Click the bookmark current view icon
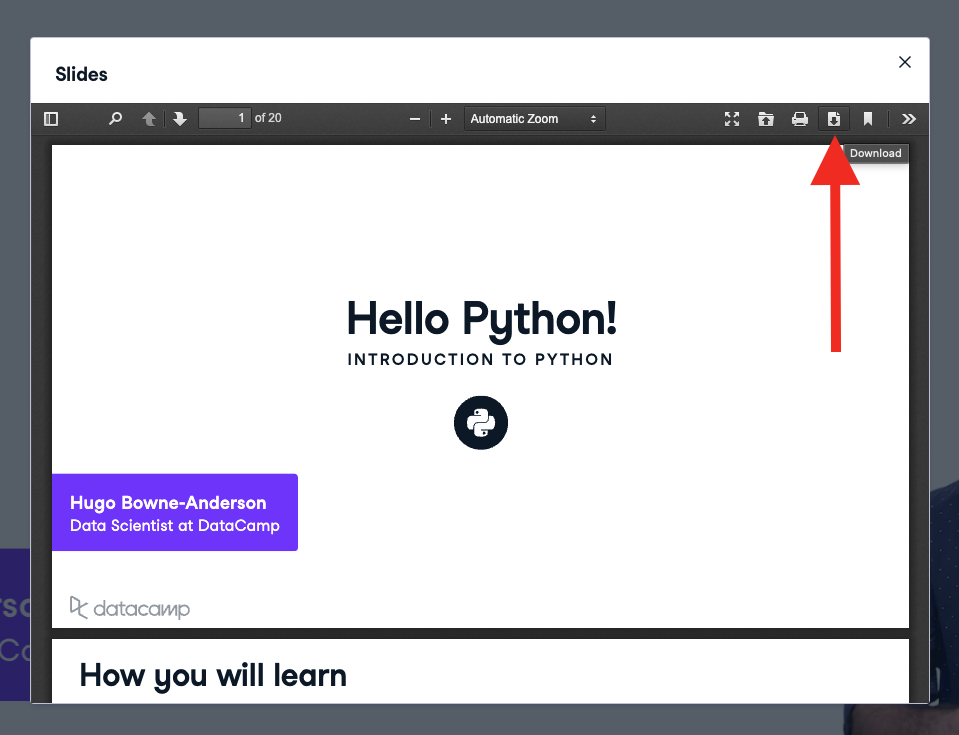Screen dimensions: 959x735 [868, 119]
